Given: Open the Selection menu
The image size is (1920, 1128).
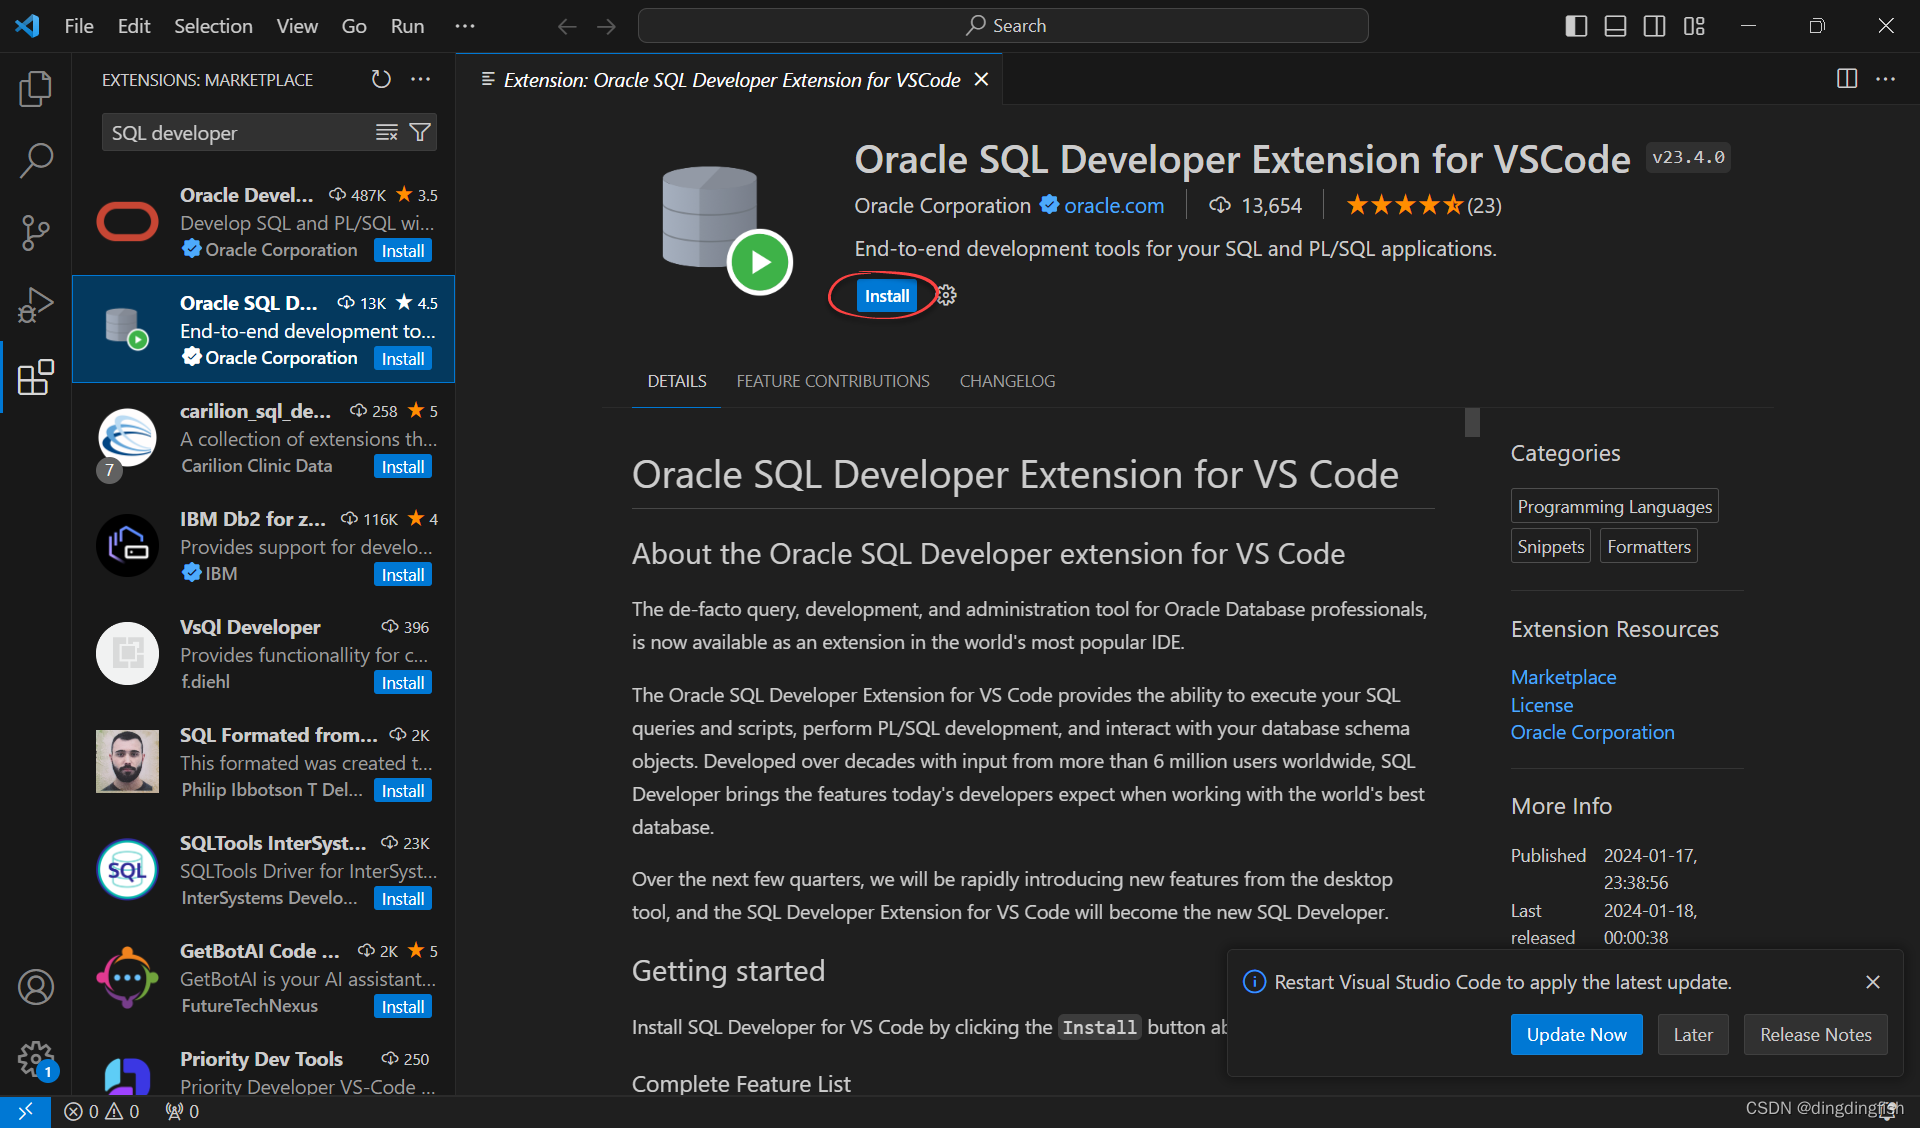Looking at the screenshot, I should pyautogui.click(x=213, y=26).
